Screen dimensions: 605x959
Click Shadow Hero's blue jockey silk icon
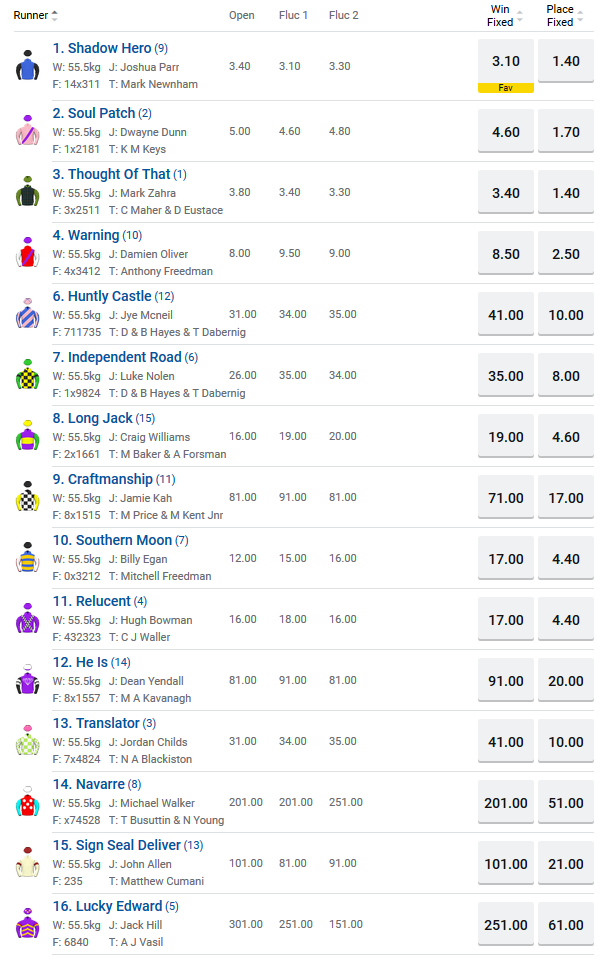27,66
